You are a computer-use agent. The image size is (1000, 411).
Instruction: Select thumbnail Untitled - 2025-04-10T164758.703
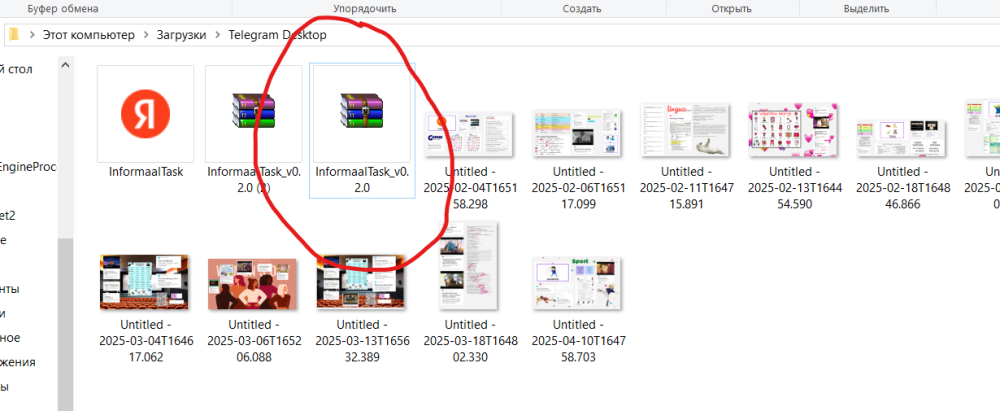pos(578,283)
